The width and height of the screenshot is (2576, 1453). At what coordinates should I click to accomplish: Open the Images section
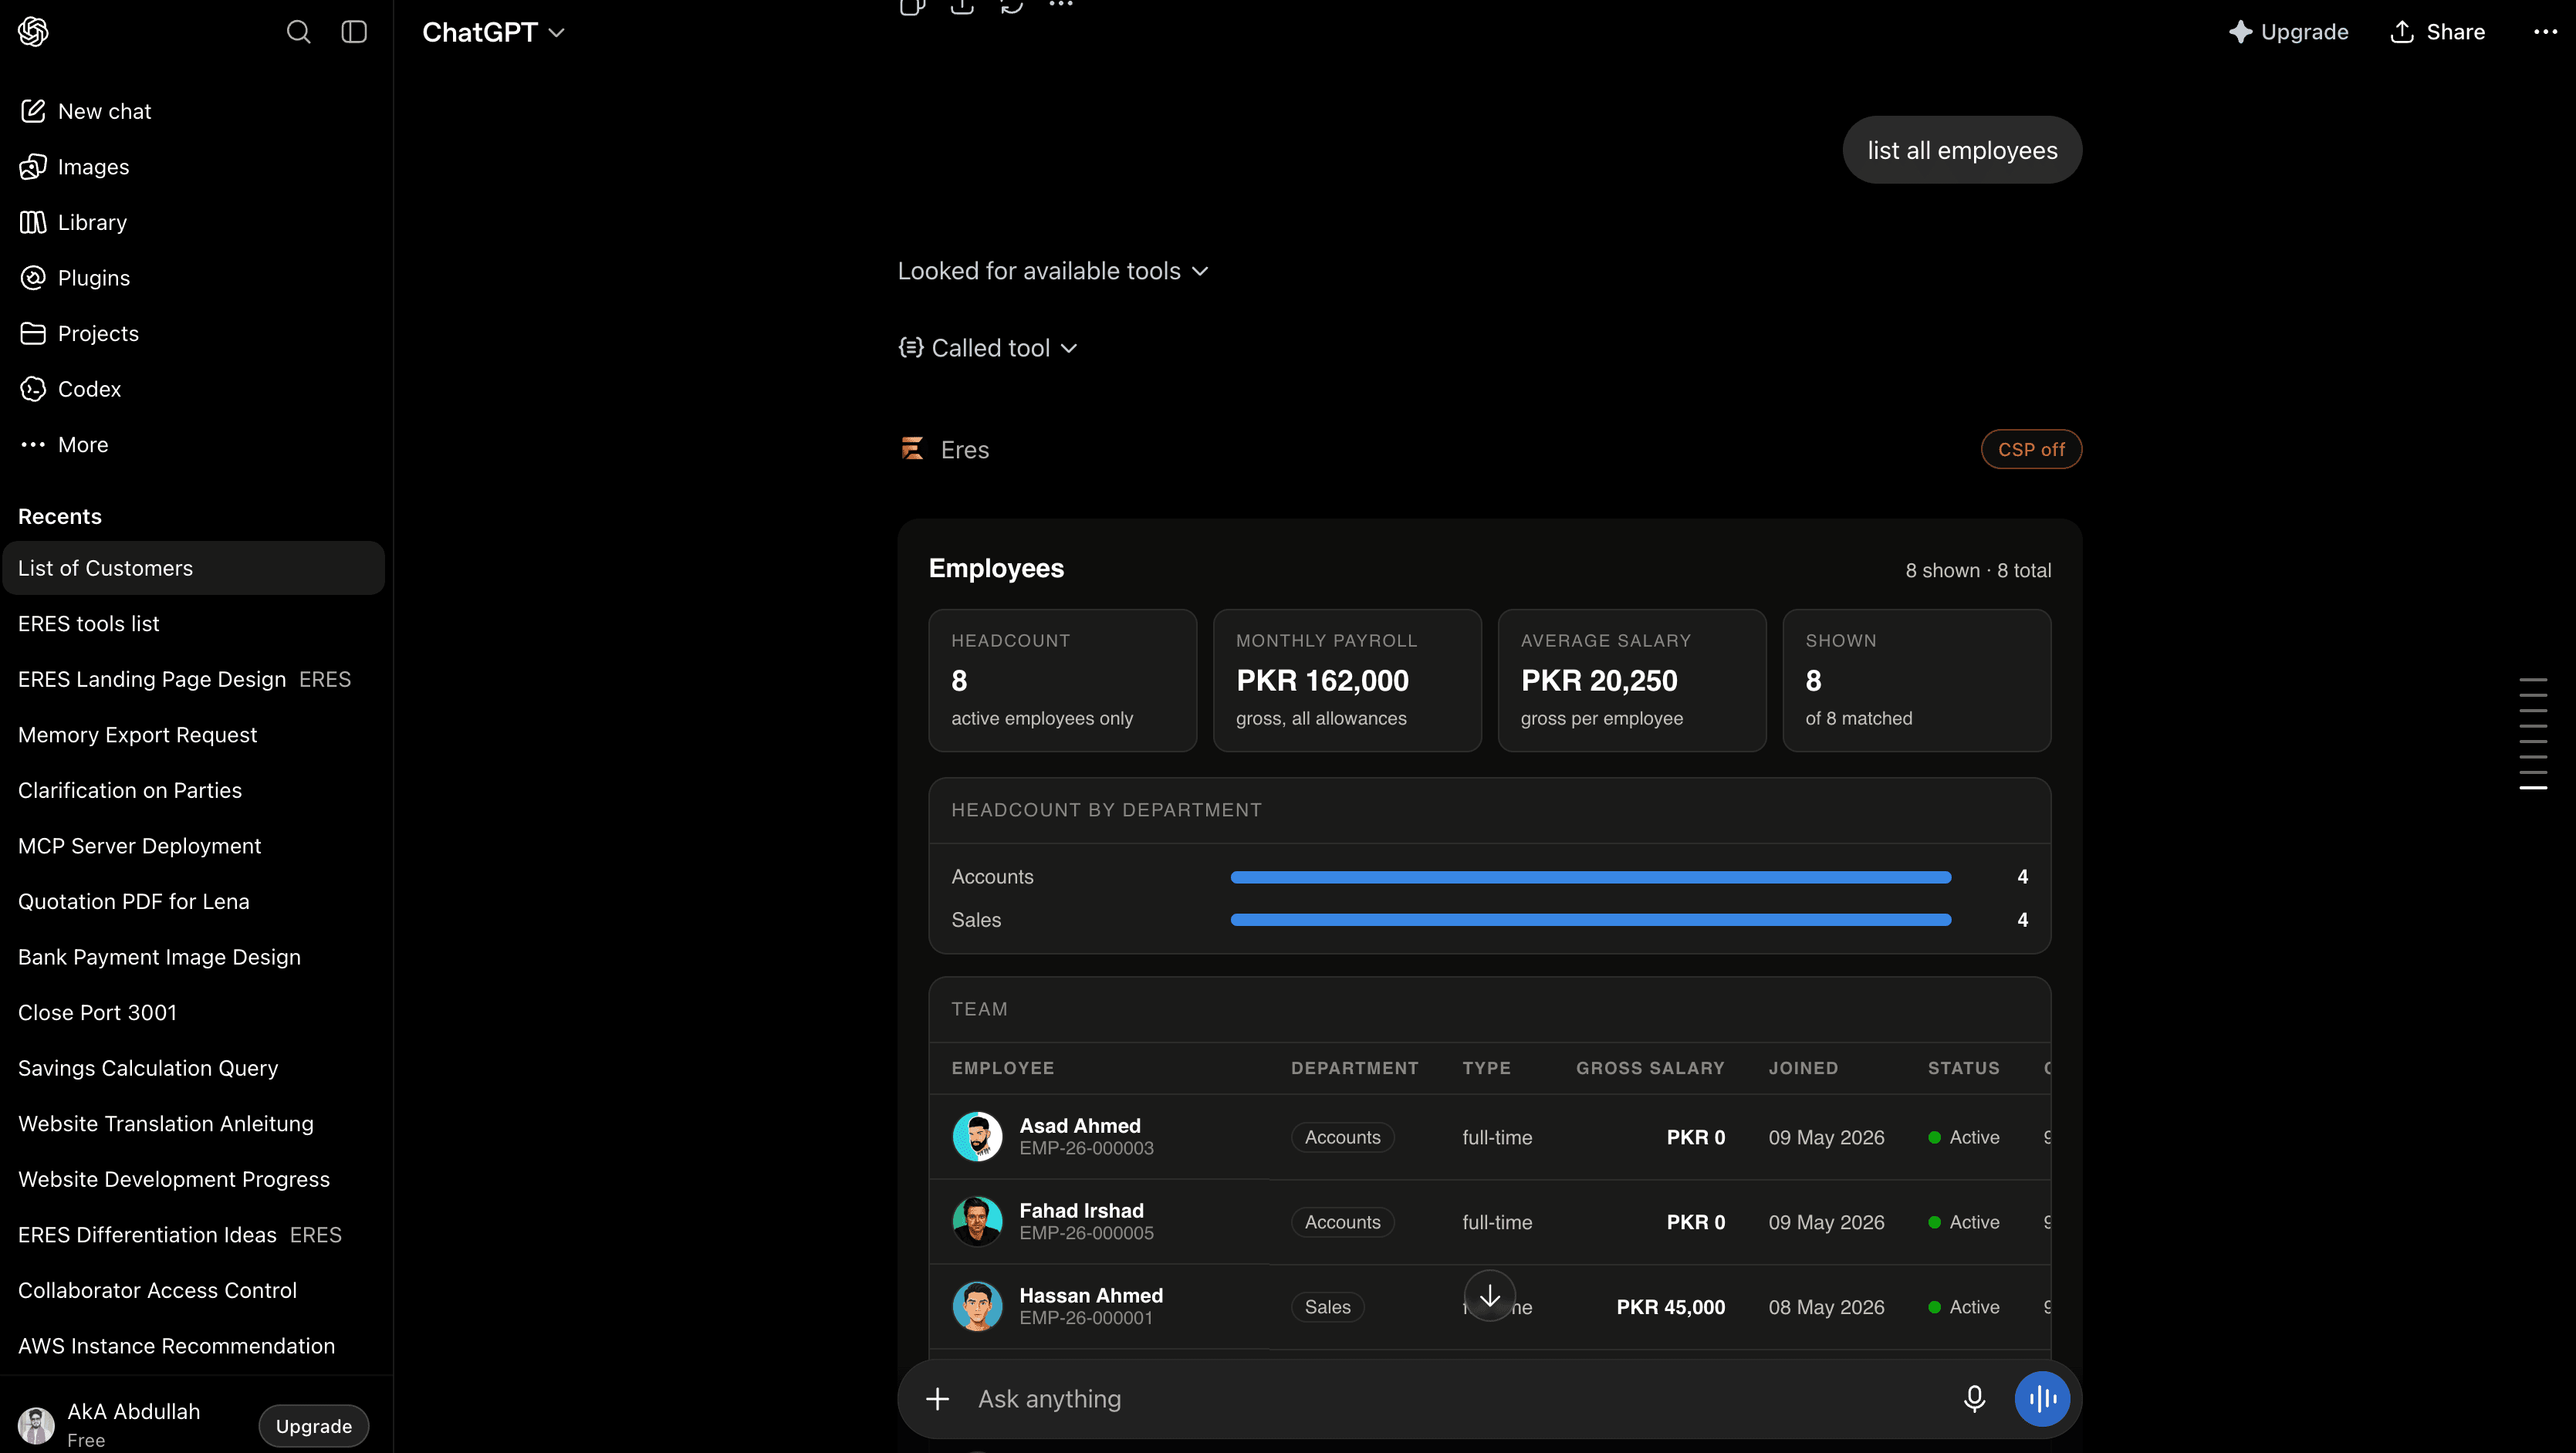coord(194,167)
